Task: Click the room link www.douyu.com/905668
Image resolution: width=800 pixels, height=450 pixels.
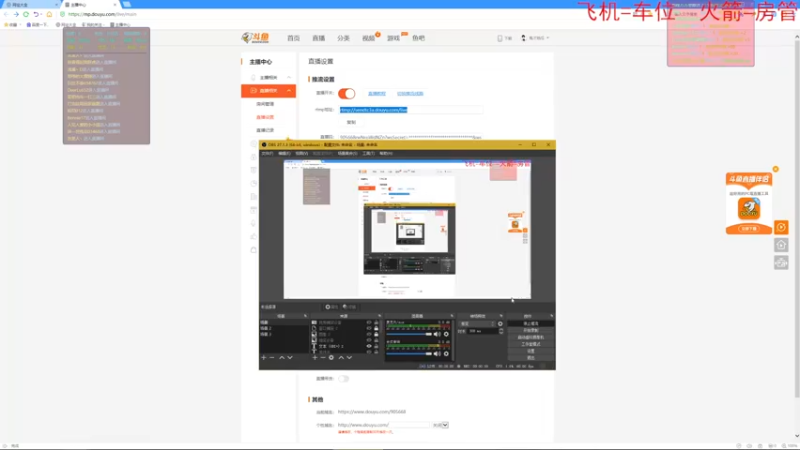Action: click(x=372, y=412)
